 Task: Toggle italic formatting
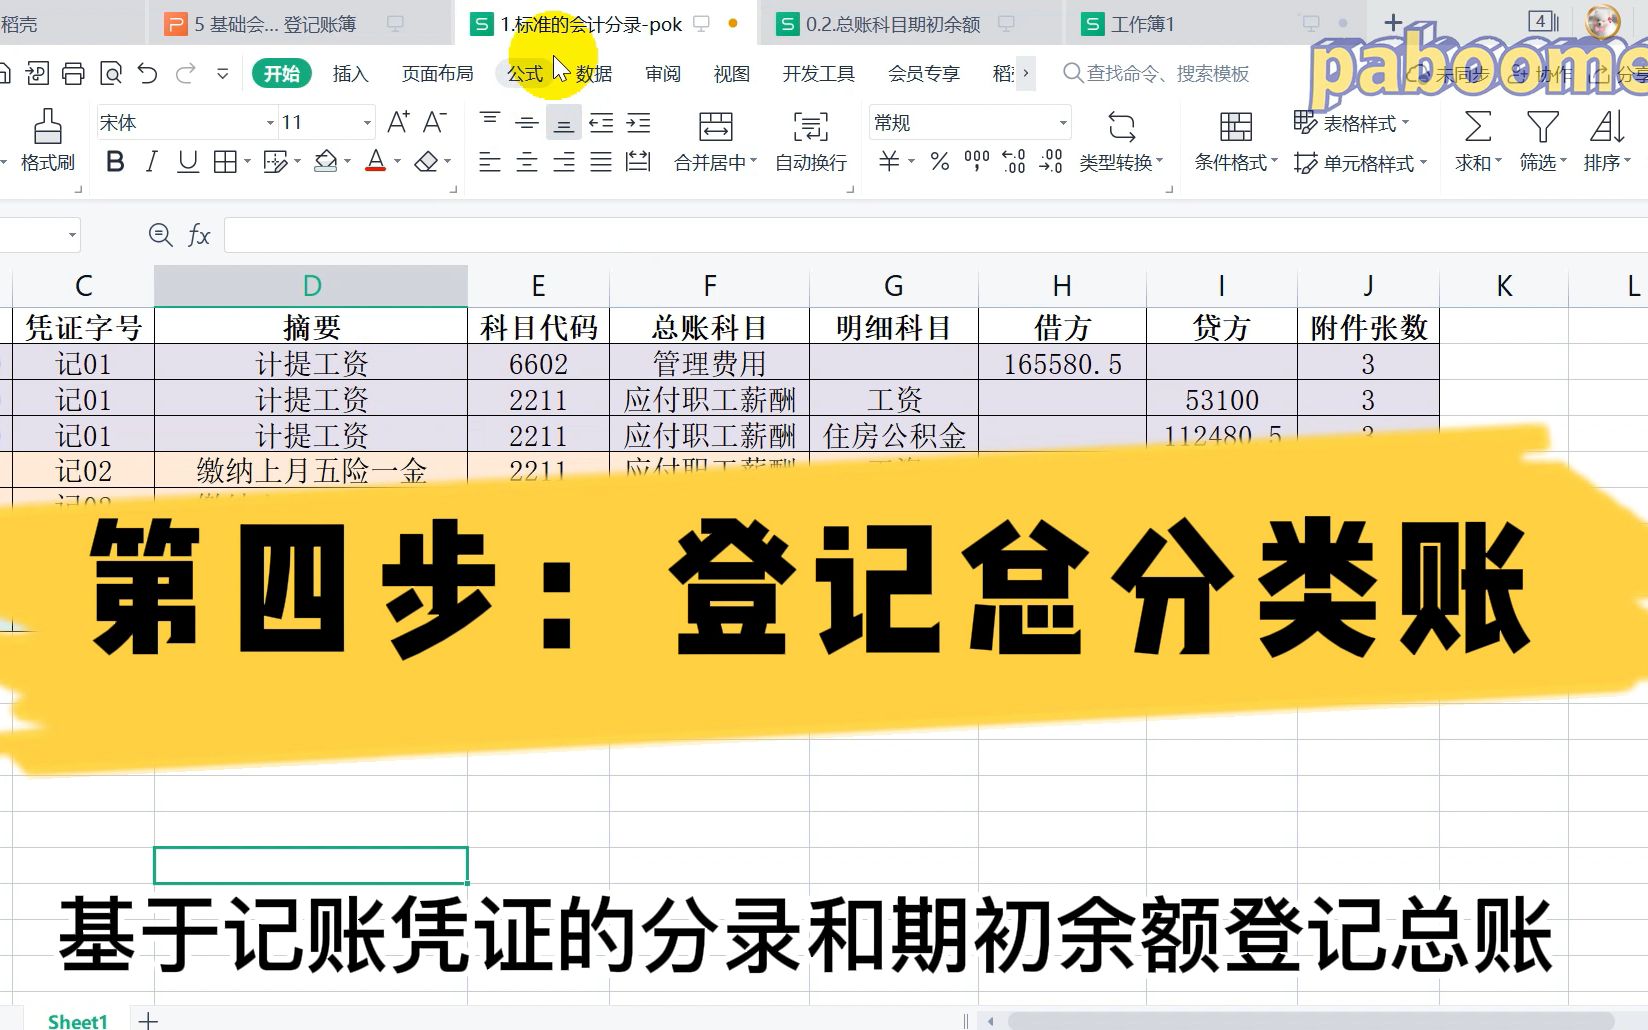coord(151,162)
